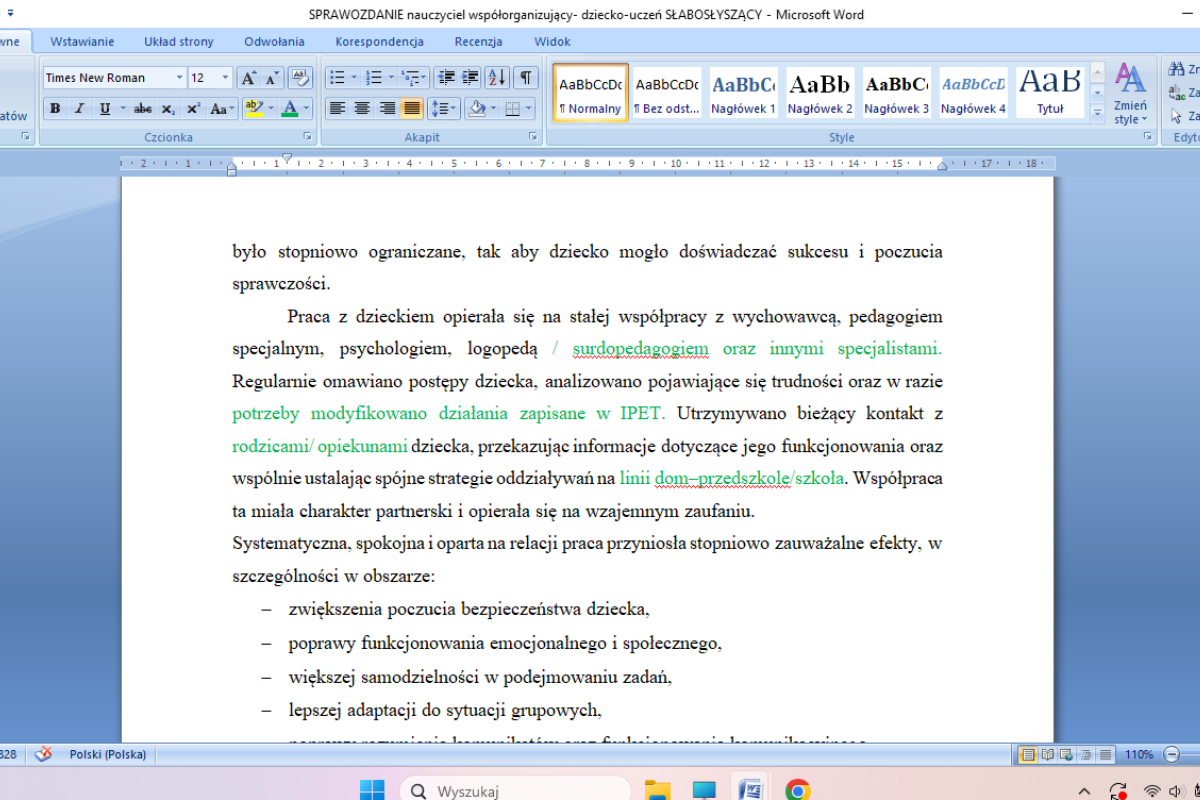Viewport: 1200px width, 800px height.
Task: Open the Układ strony tab
Action: coord(179,42)
